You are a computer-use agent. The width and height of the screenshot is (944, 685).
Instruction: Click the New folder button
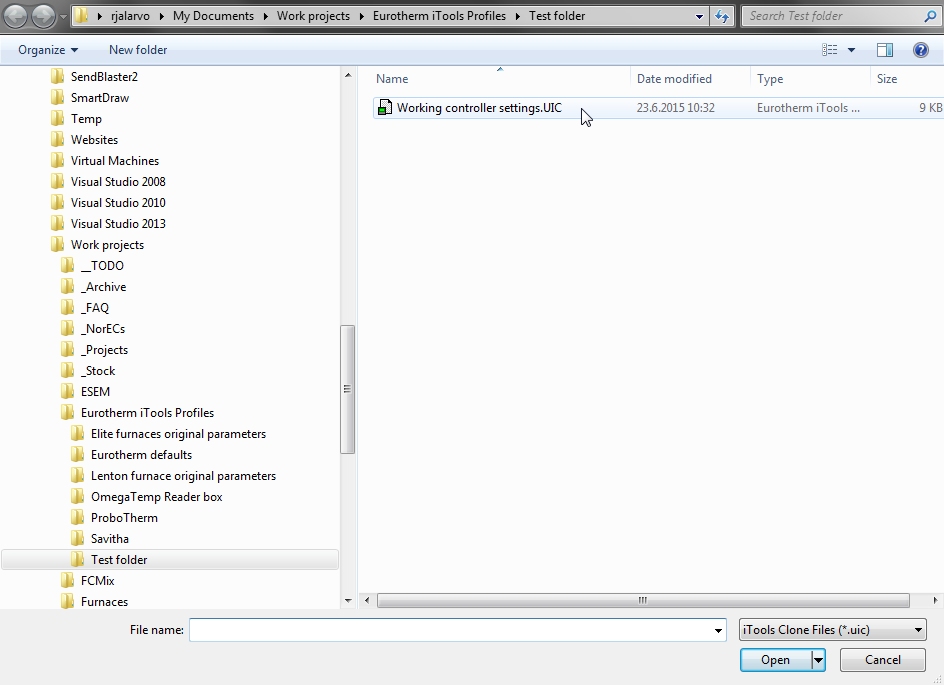(x=138, y=50)
